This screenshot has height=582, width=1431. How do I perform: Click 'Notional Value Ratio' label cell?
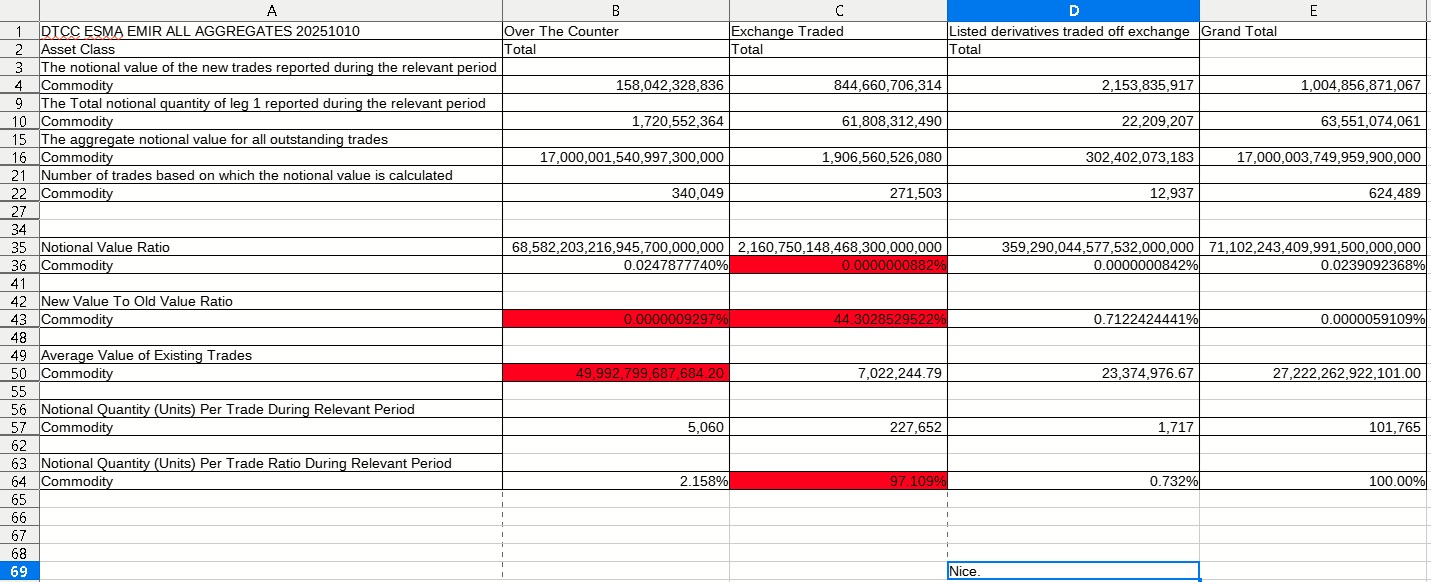[x=270, y=247]
